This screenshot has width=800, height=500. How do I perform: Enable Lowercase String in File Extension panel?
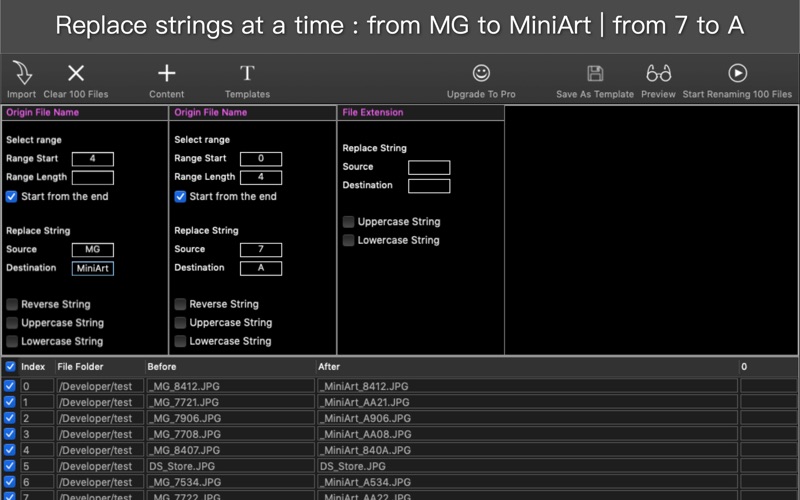pyautogui.click(x=348, y=240)
